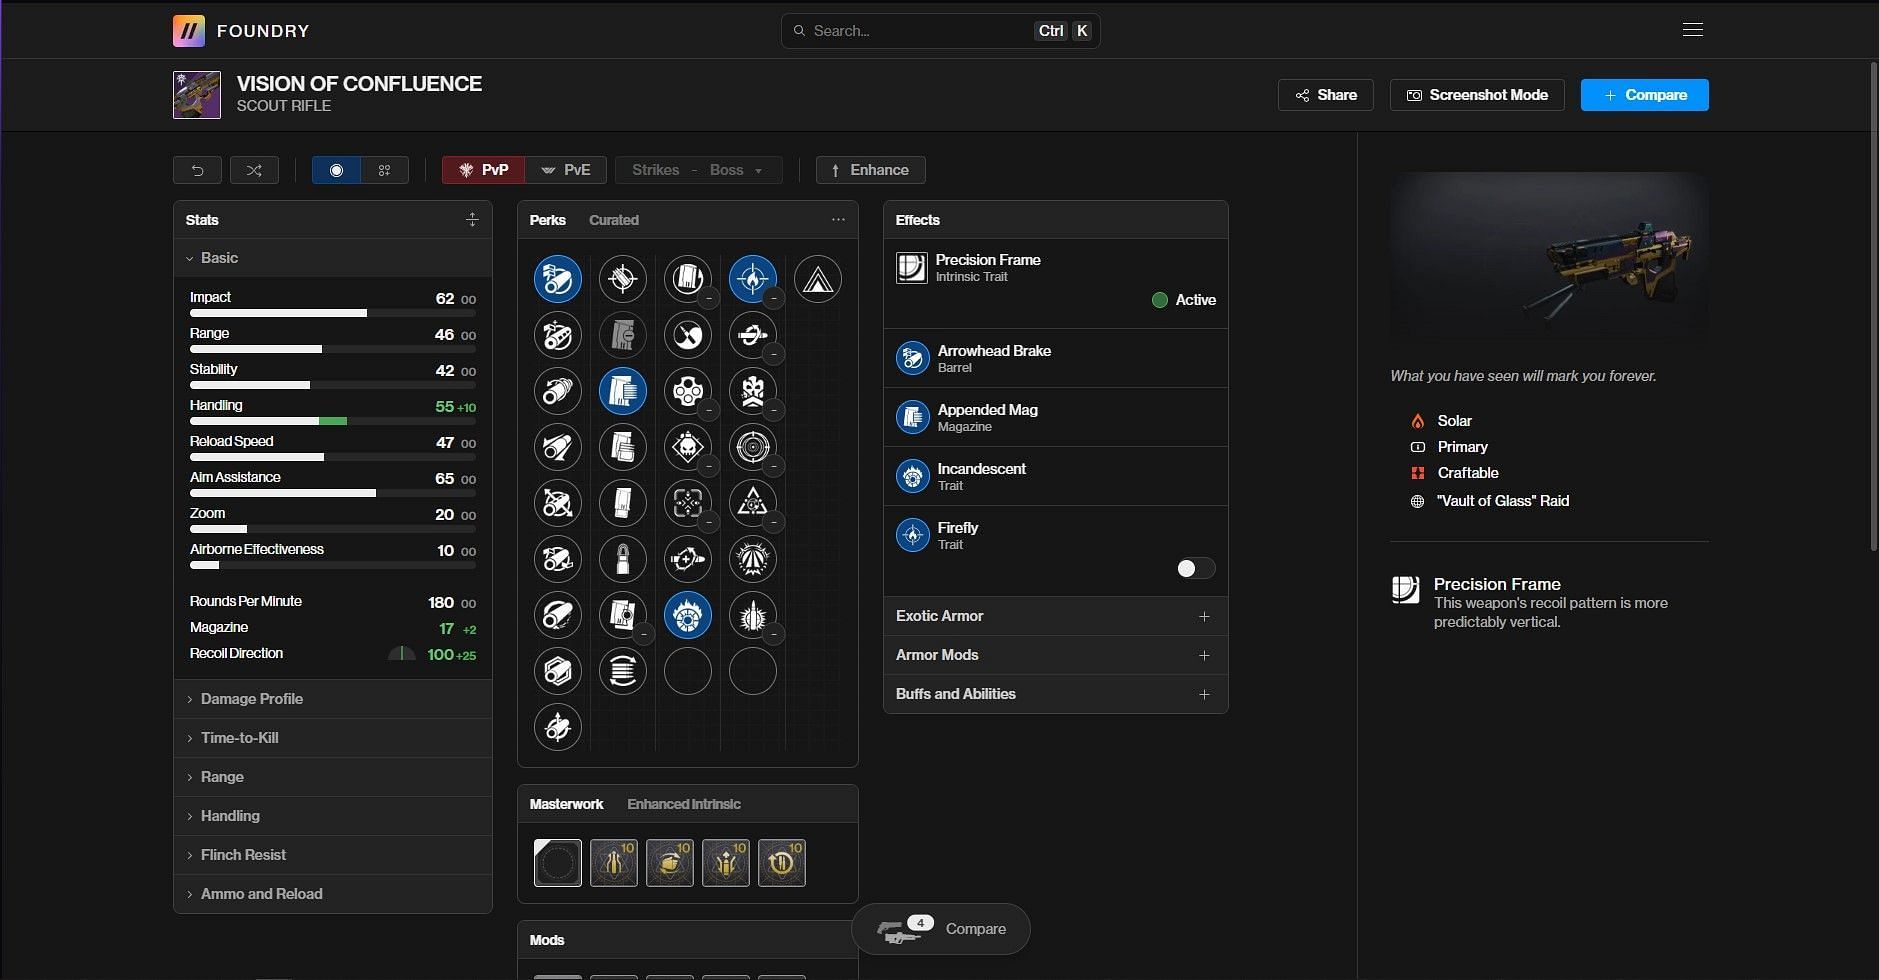Expand the Range stats section
Viewport: 1879px width, 980px height.
coord(333,777)
